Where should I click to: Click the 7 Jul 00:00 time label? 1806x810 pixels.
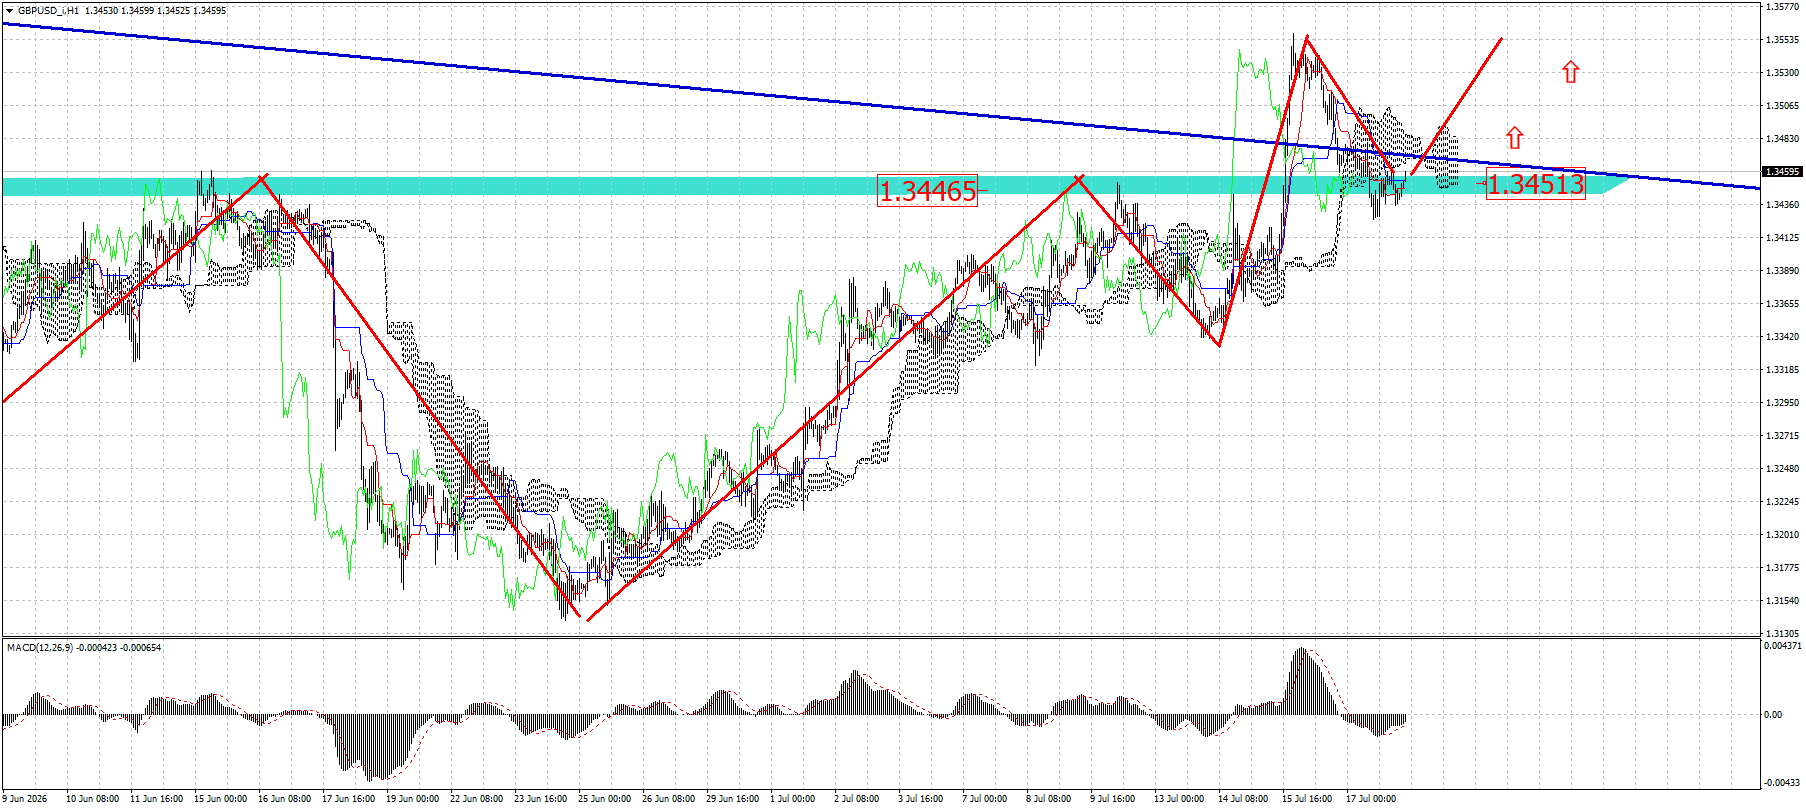985,799
